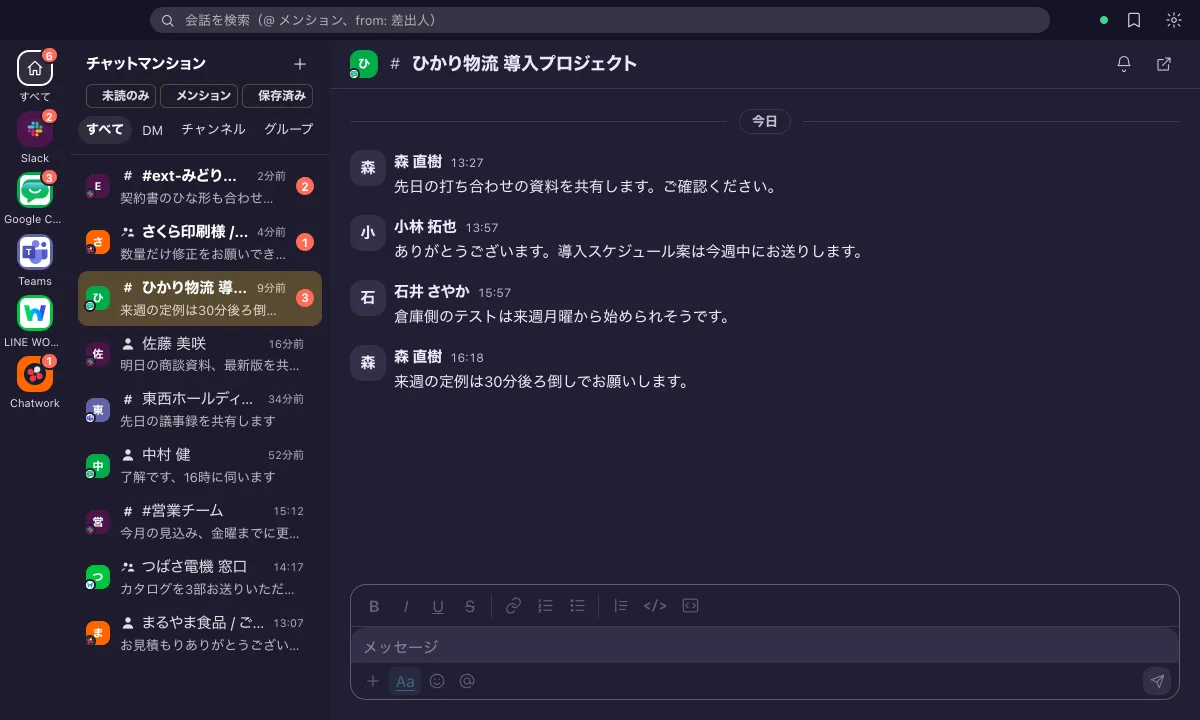Apply bold formatting

(x=374, y=606)
